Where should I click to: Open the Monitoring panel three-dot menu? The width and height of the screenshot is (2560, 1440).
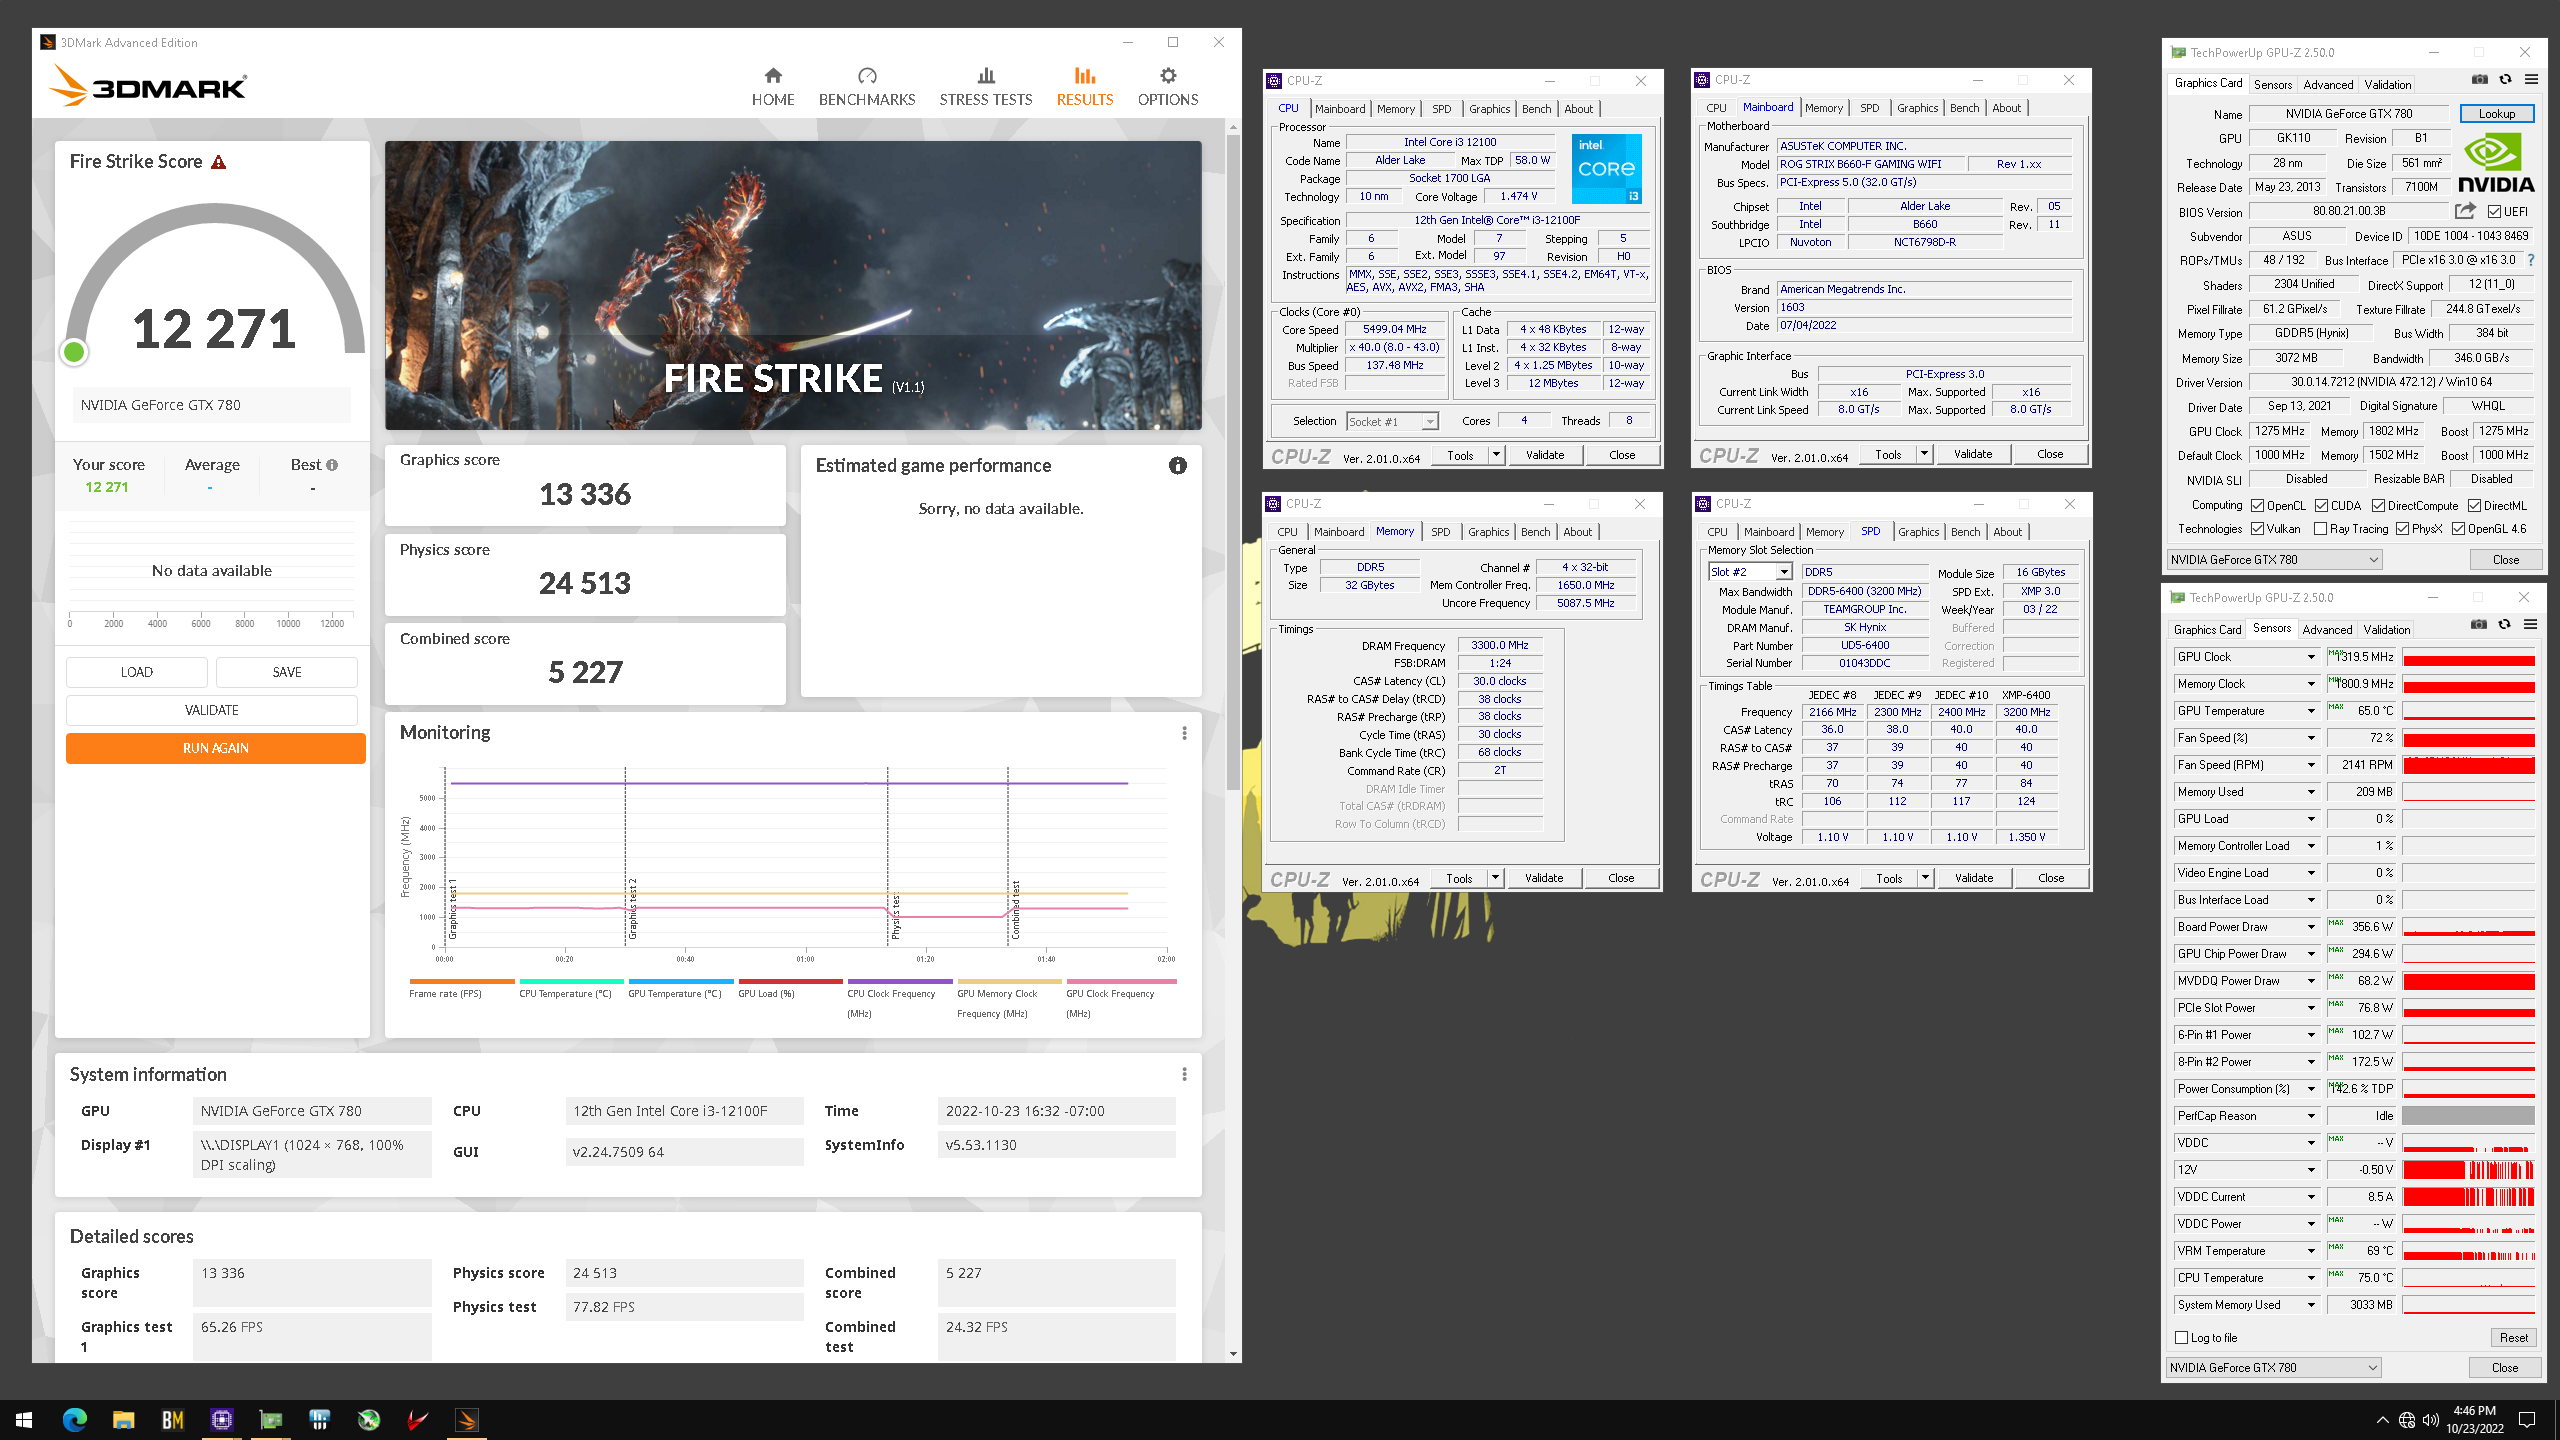tap(1185, 733)
